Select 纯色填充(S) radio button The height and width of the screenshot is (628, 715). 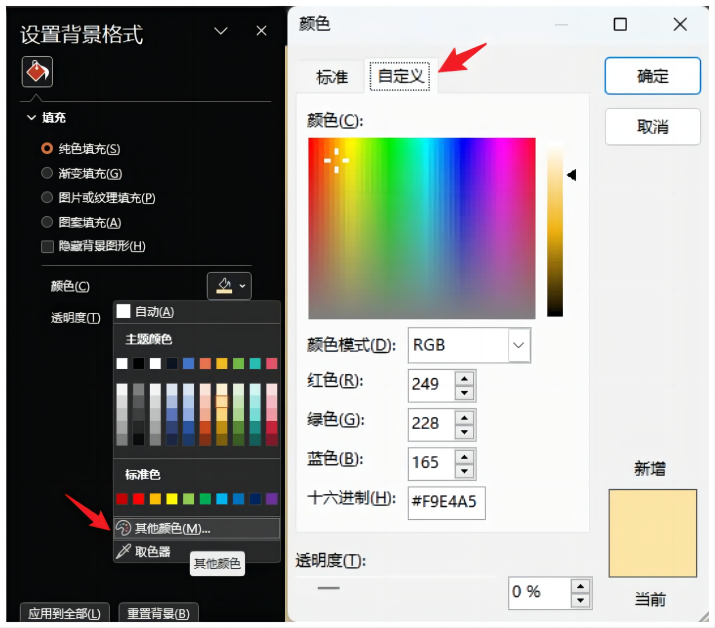pyautogui.click(x=47, y=149)
